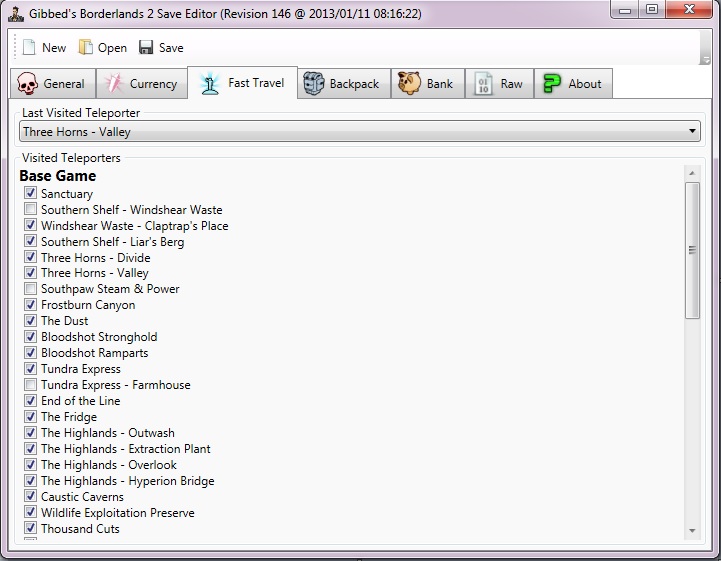The width and height of the screenshot is (721, 561).
Task: Toggle The Highlands - Hyperion Bridge checkbox
Action: click(x=30, y=480)
